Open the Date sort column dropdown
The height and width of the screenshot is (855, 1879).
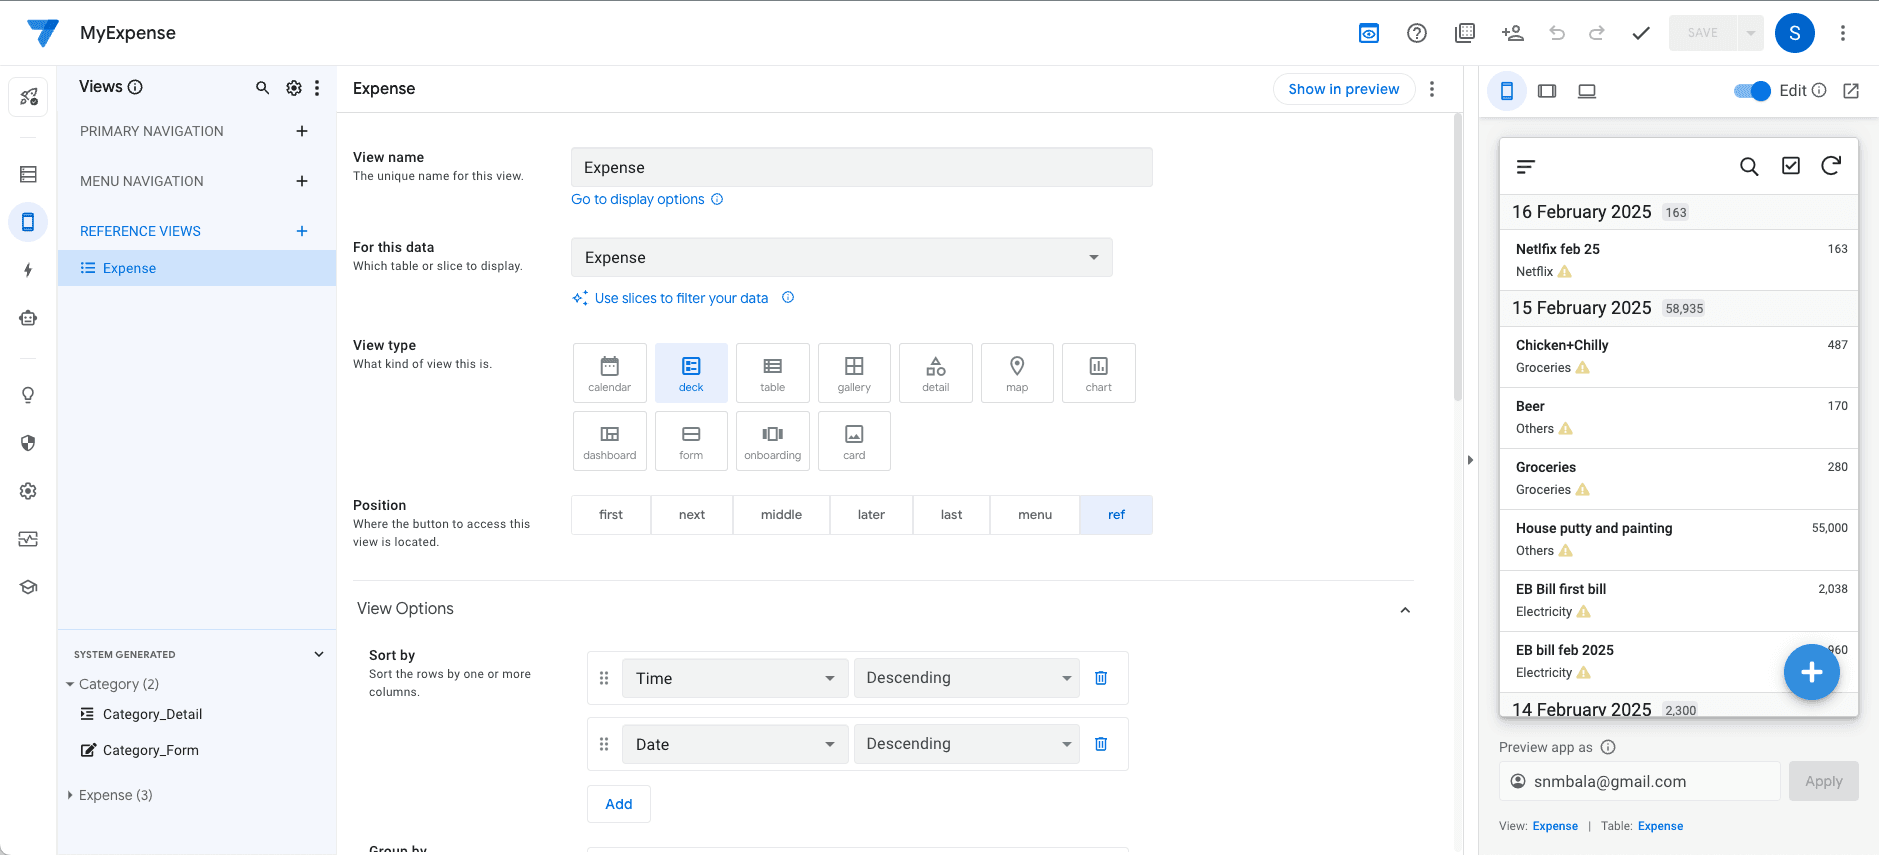735,744
